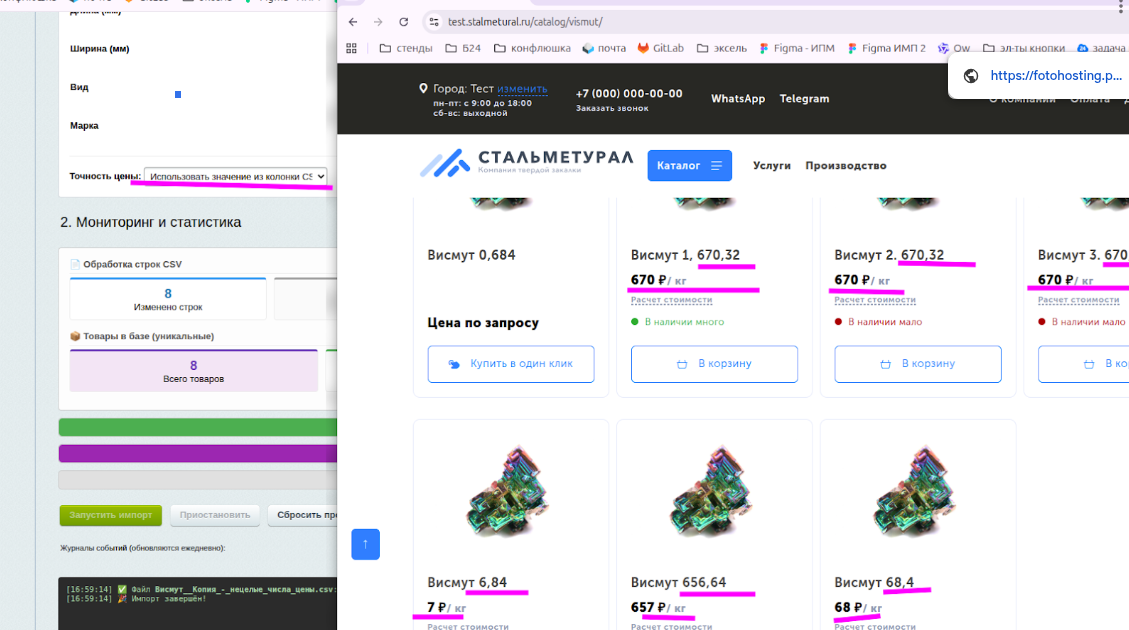The height and width of the screenshot is (630, 1129).
Task: Click the browser back arrow
Action: [x=353, y=21]
